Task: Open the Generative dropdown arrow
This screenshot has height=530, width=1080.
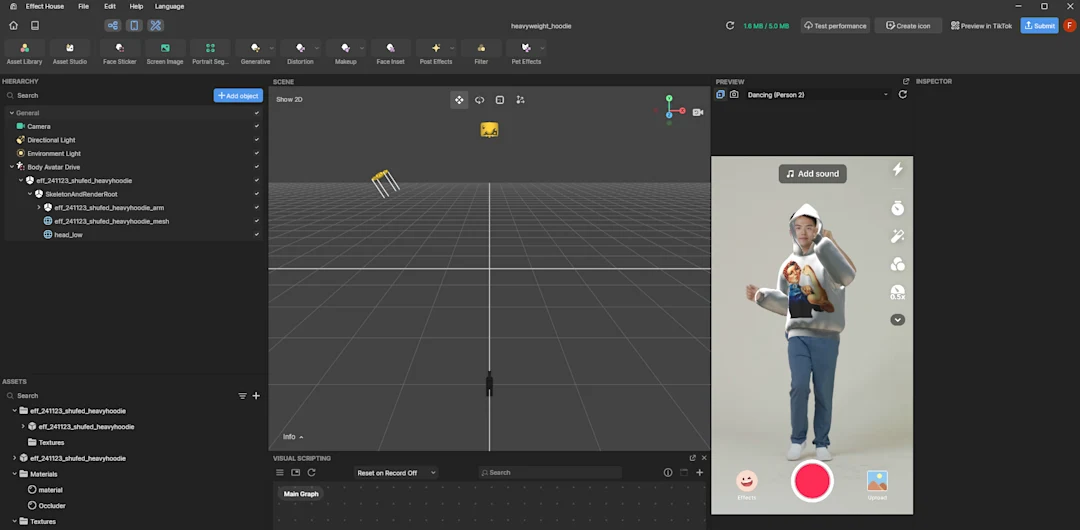Action: tap(272, 48)
